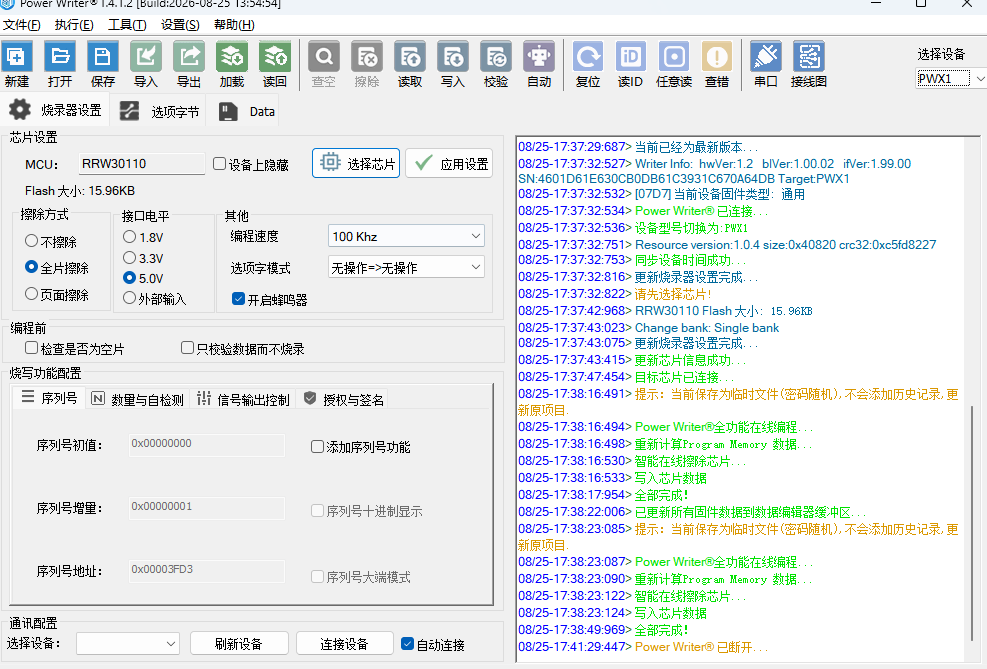The height and width of the screenshot is (669, 987).
Task: Click the 序列号地址 input field
Action: pos(206,570)
